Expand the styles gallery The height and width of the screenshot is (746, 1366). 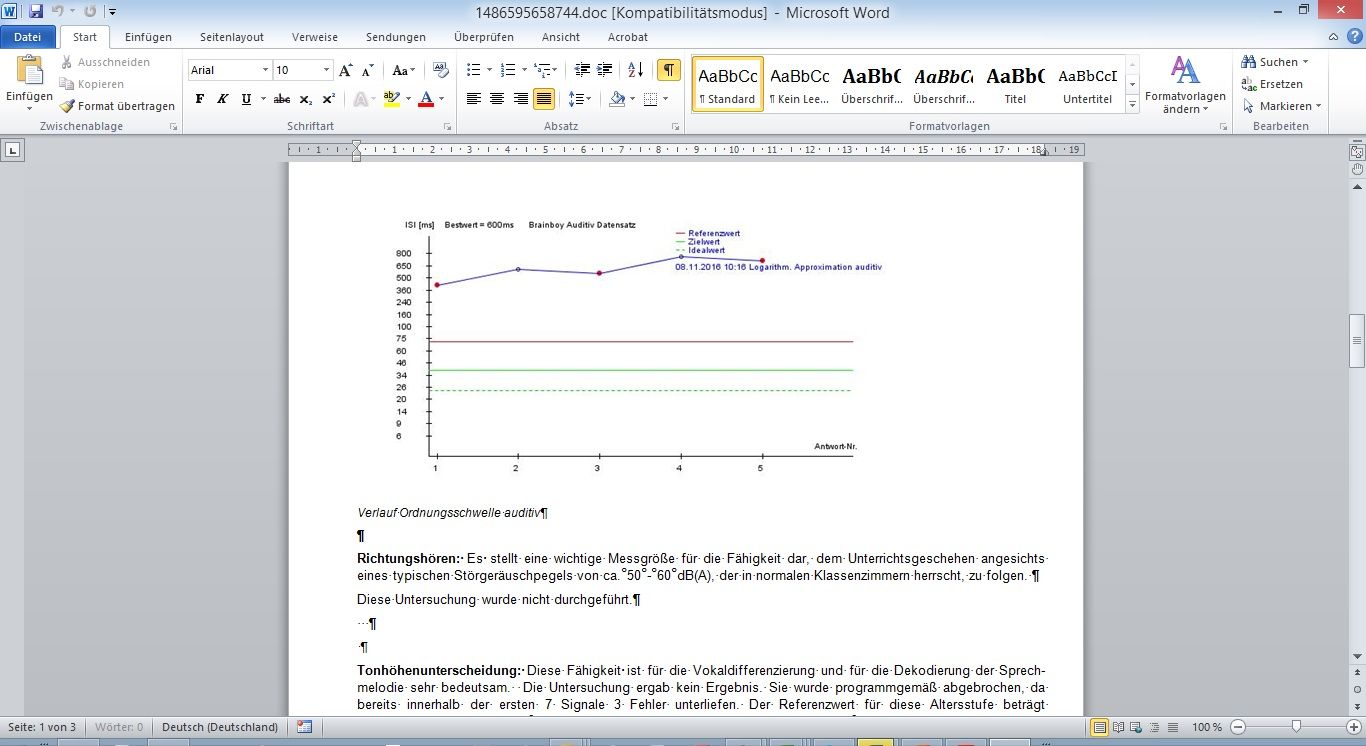[1132, 105]
